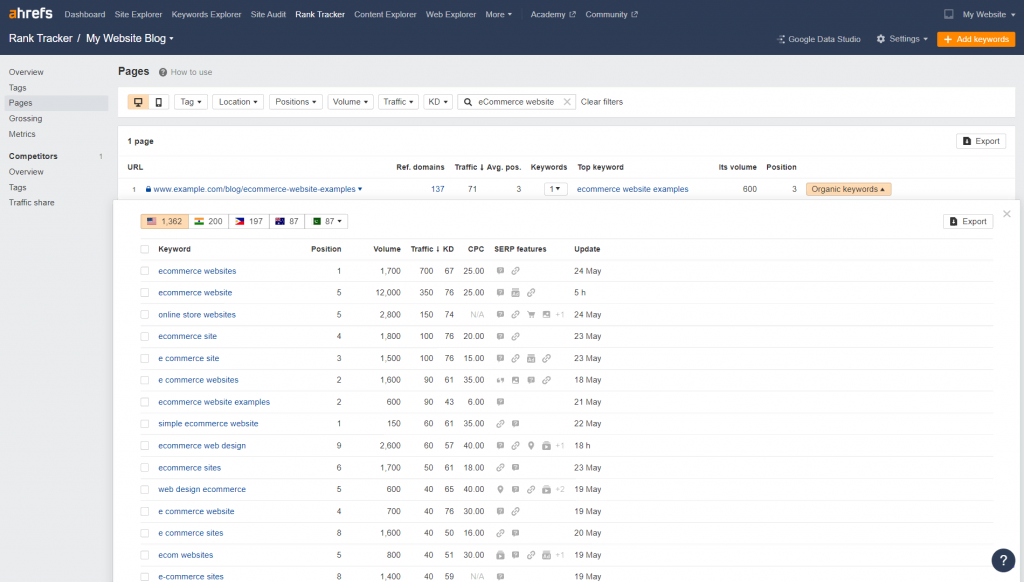Screen dimensions: 1024x582
Task: Switch to the desktop device view icon
Action: click(x=138, y=102)
